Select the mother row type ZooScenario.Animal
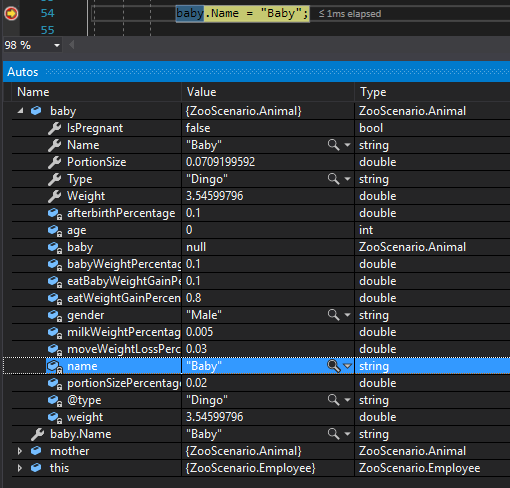Image resolution: width=510 pixels, height=488 pixels. 412,451
